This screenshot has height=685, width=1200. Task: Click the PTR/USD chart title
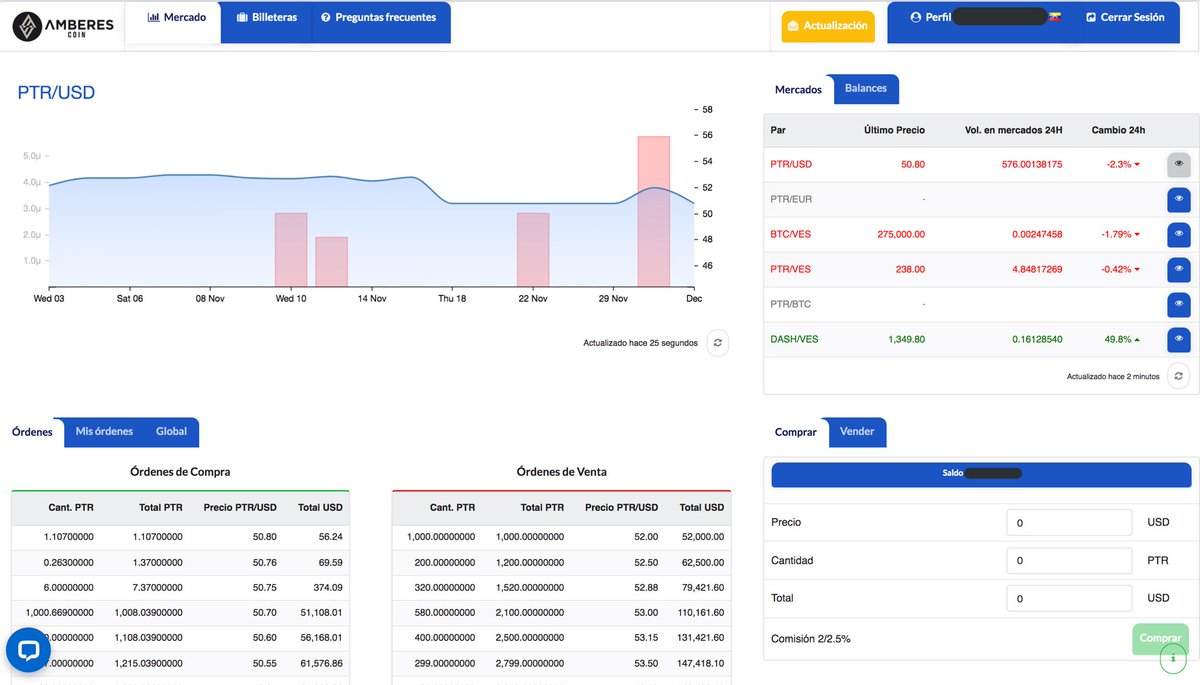(x=56, y=93)
